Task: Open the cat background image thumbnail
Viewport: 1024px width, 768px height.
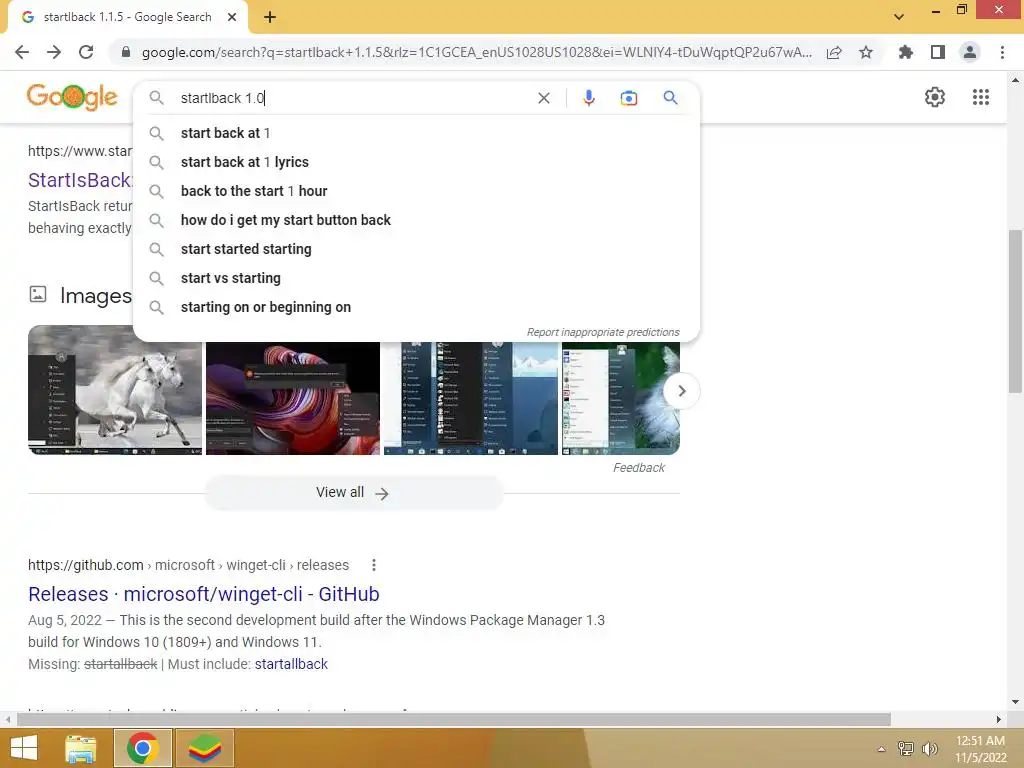Action: click(x=620, y=398)
